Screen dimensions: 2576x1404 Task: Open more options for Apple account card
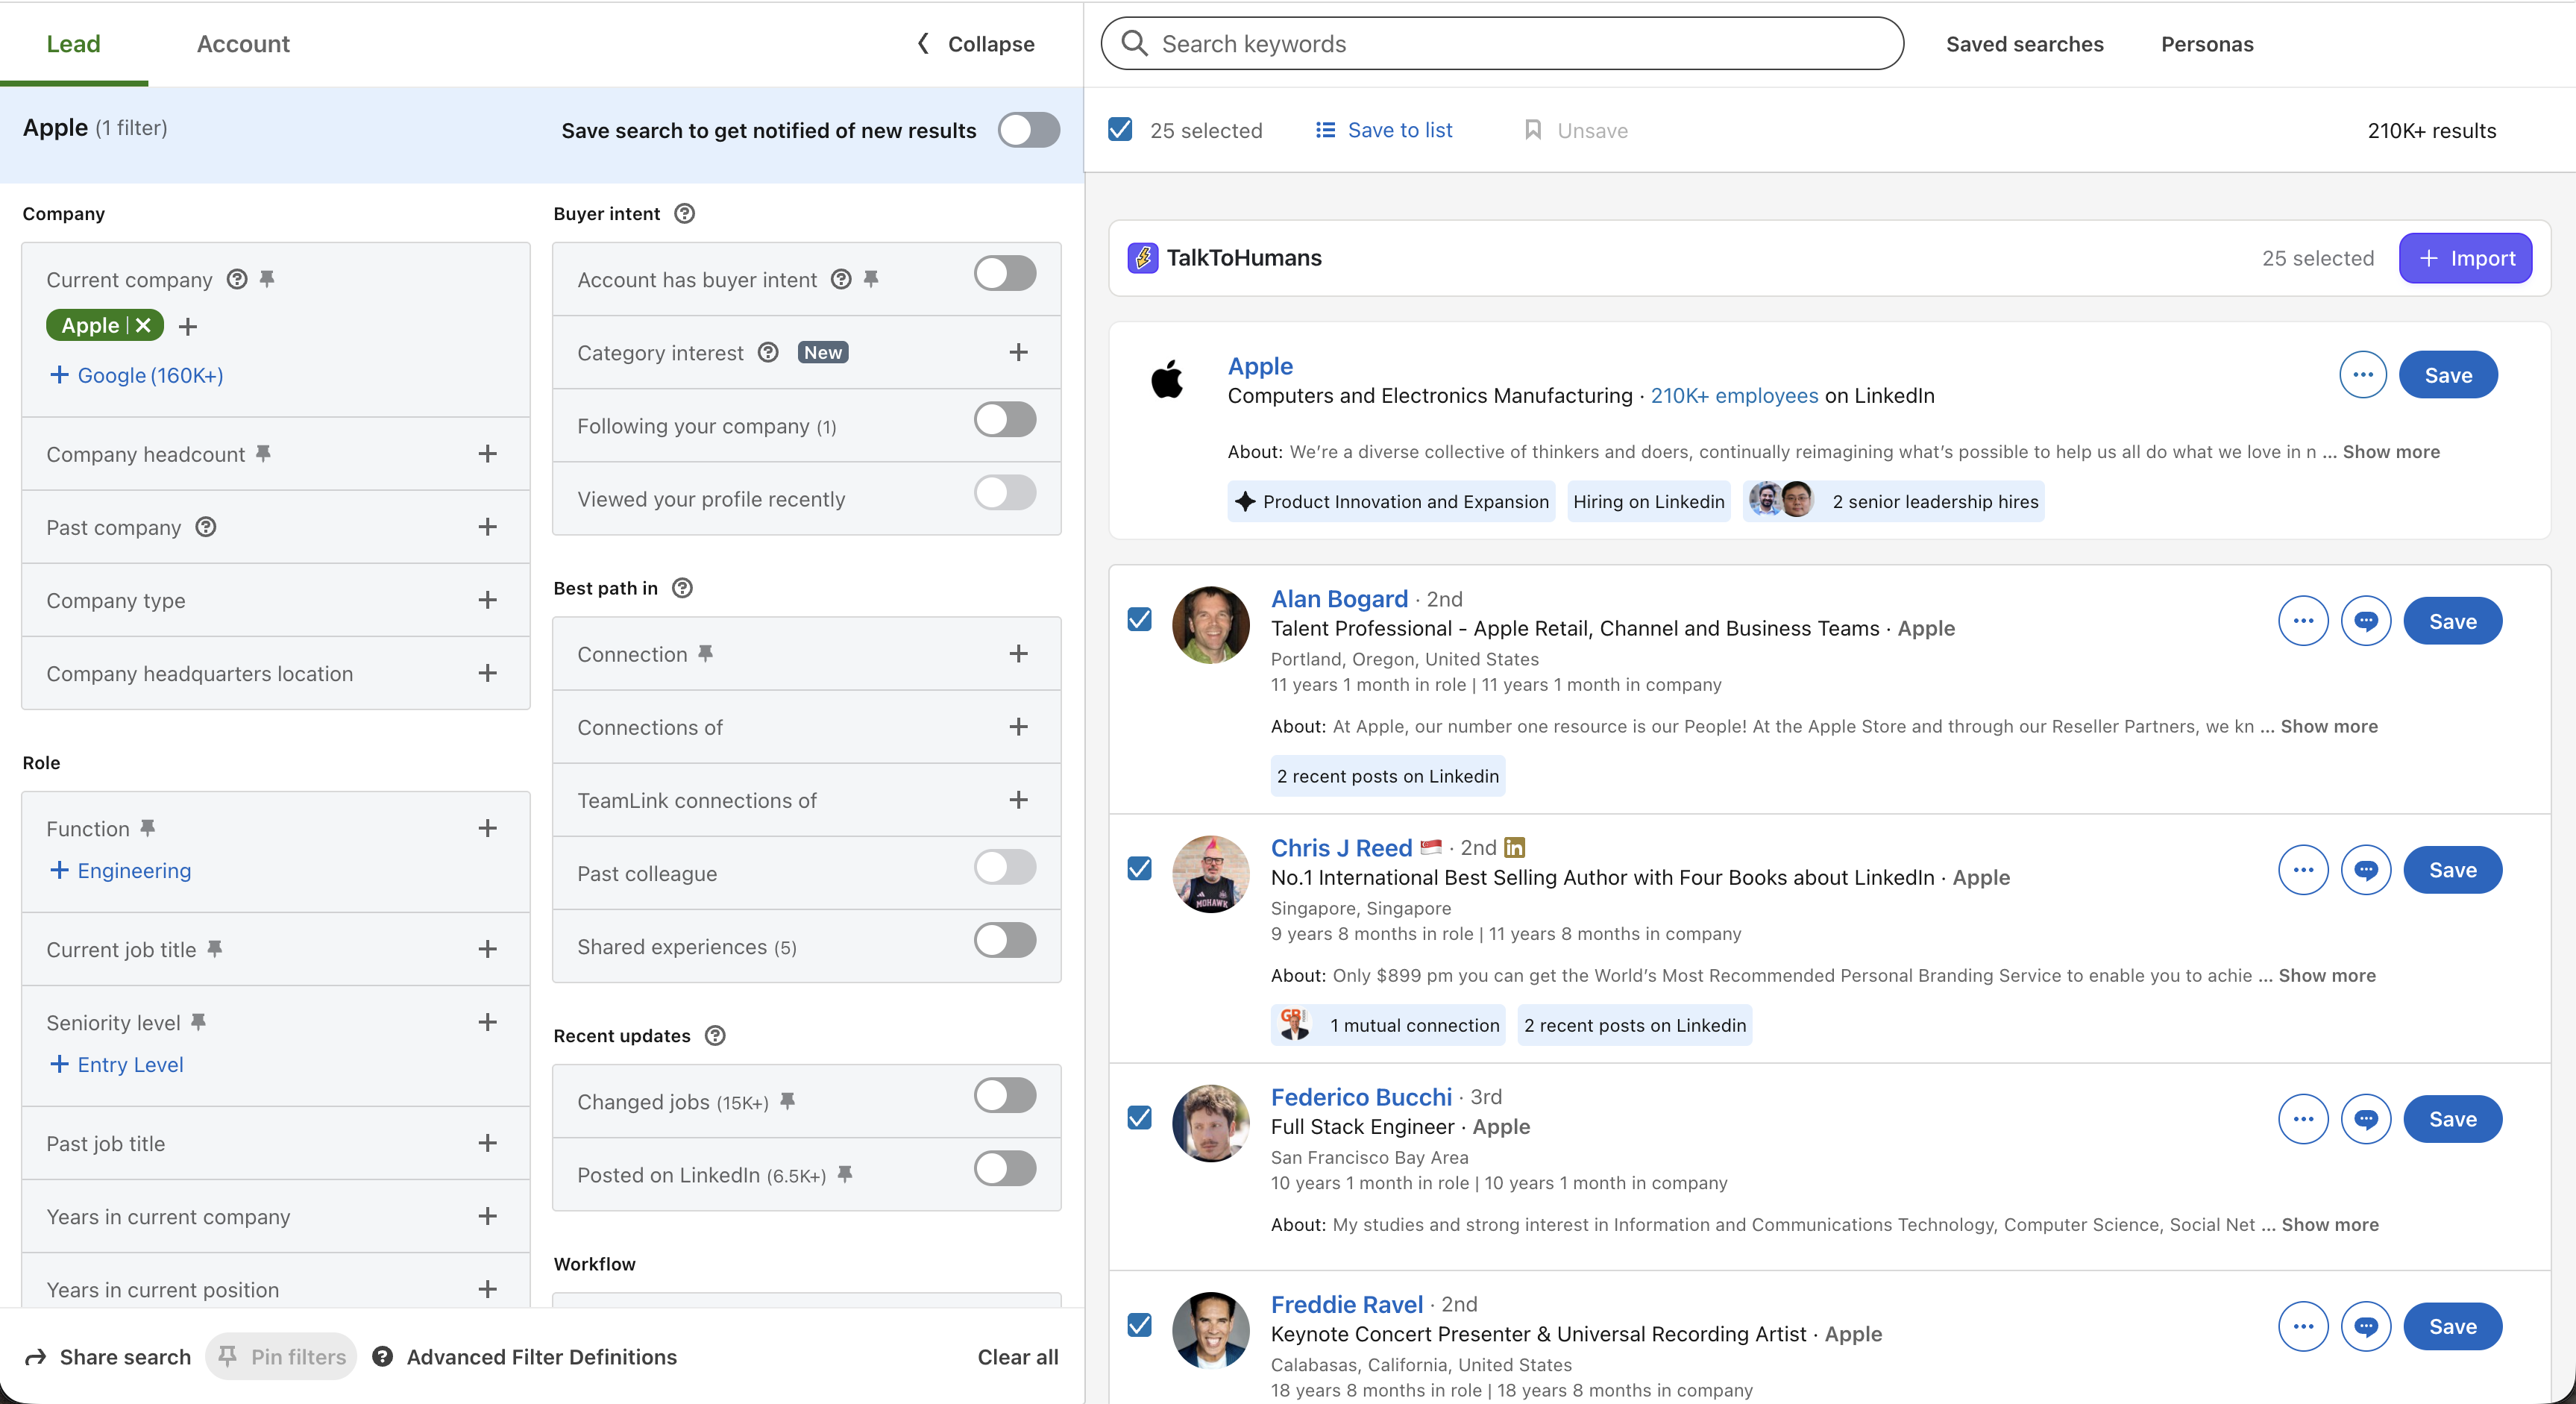[x=2363, y=375]
